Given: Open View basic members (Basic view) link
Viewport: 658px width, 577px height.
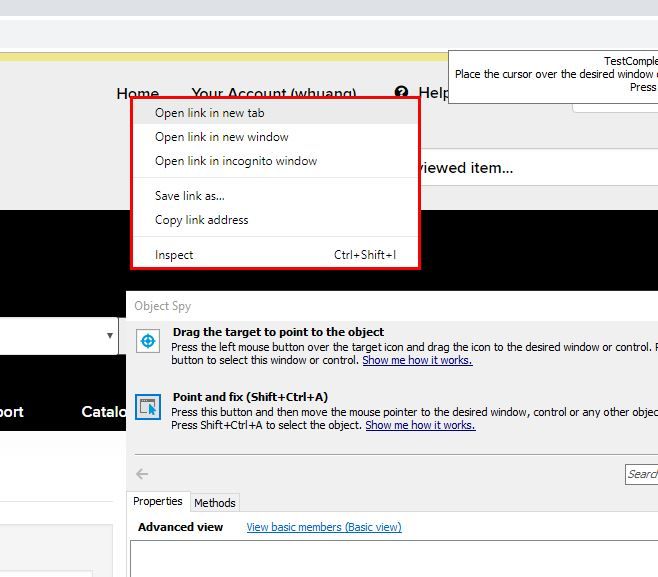Looking at the screenshot, I should point(323,527).
